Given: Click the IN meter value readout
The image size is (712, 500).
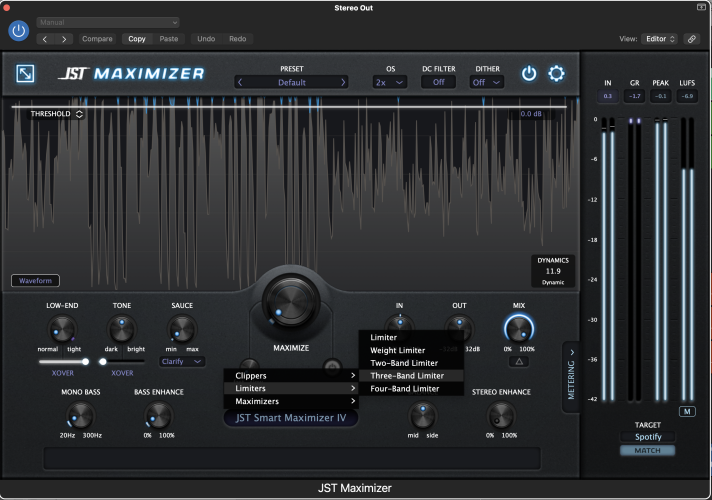Looking at the screenshot, I should click(608, 96).
